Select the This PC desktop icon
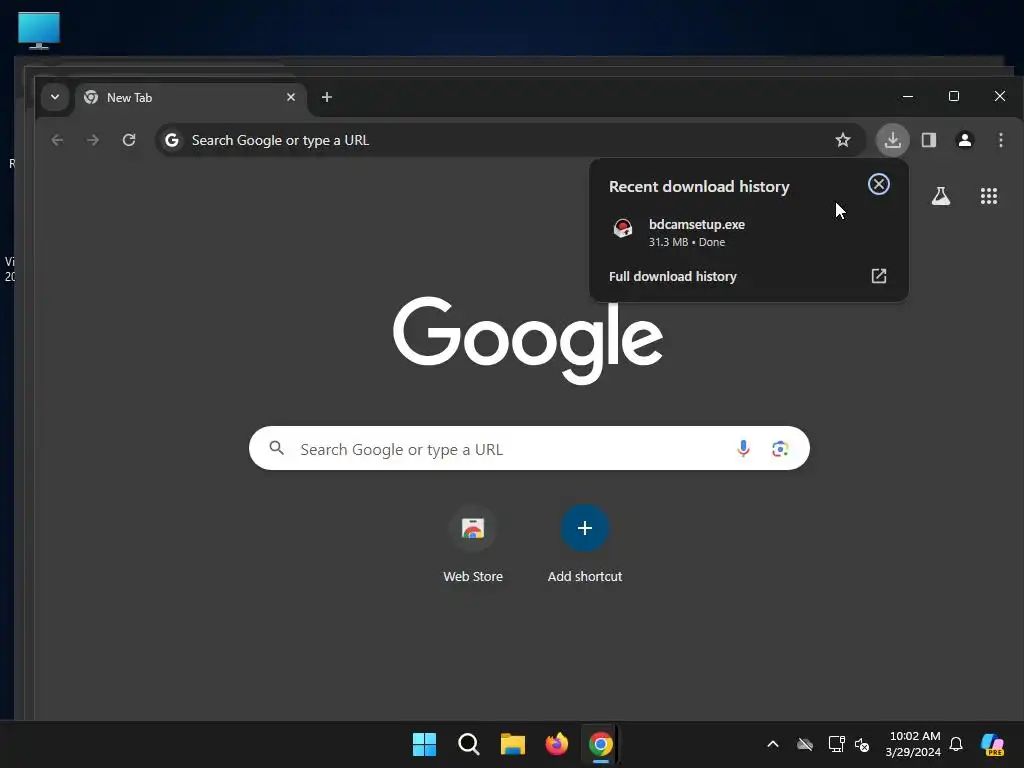The image size is (1024, 768). [39, 30]
